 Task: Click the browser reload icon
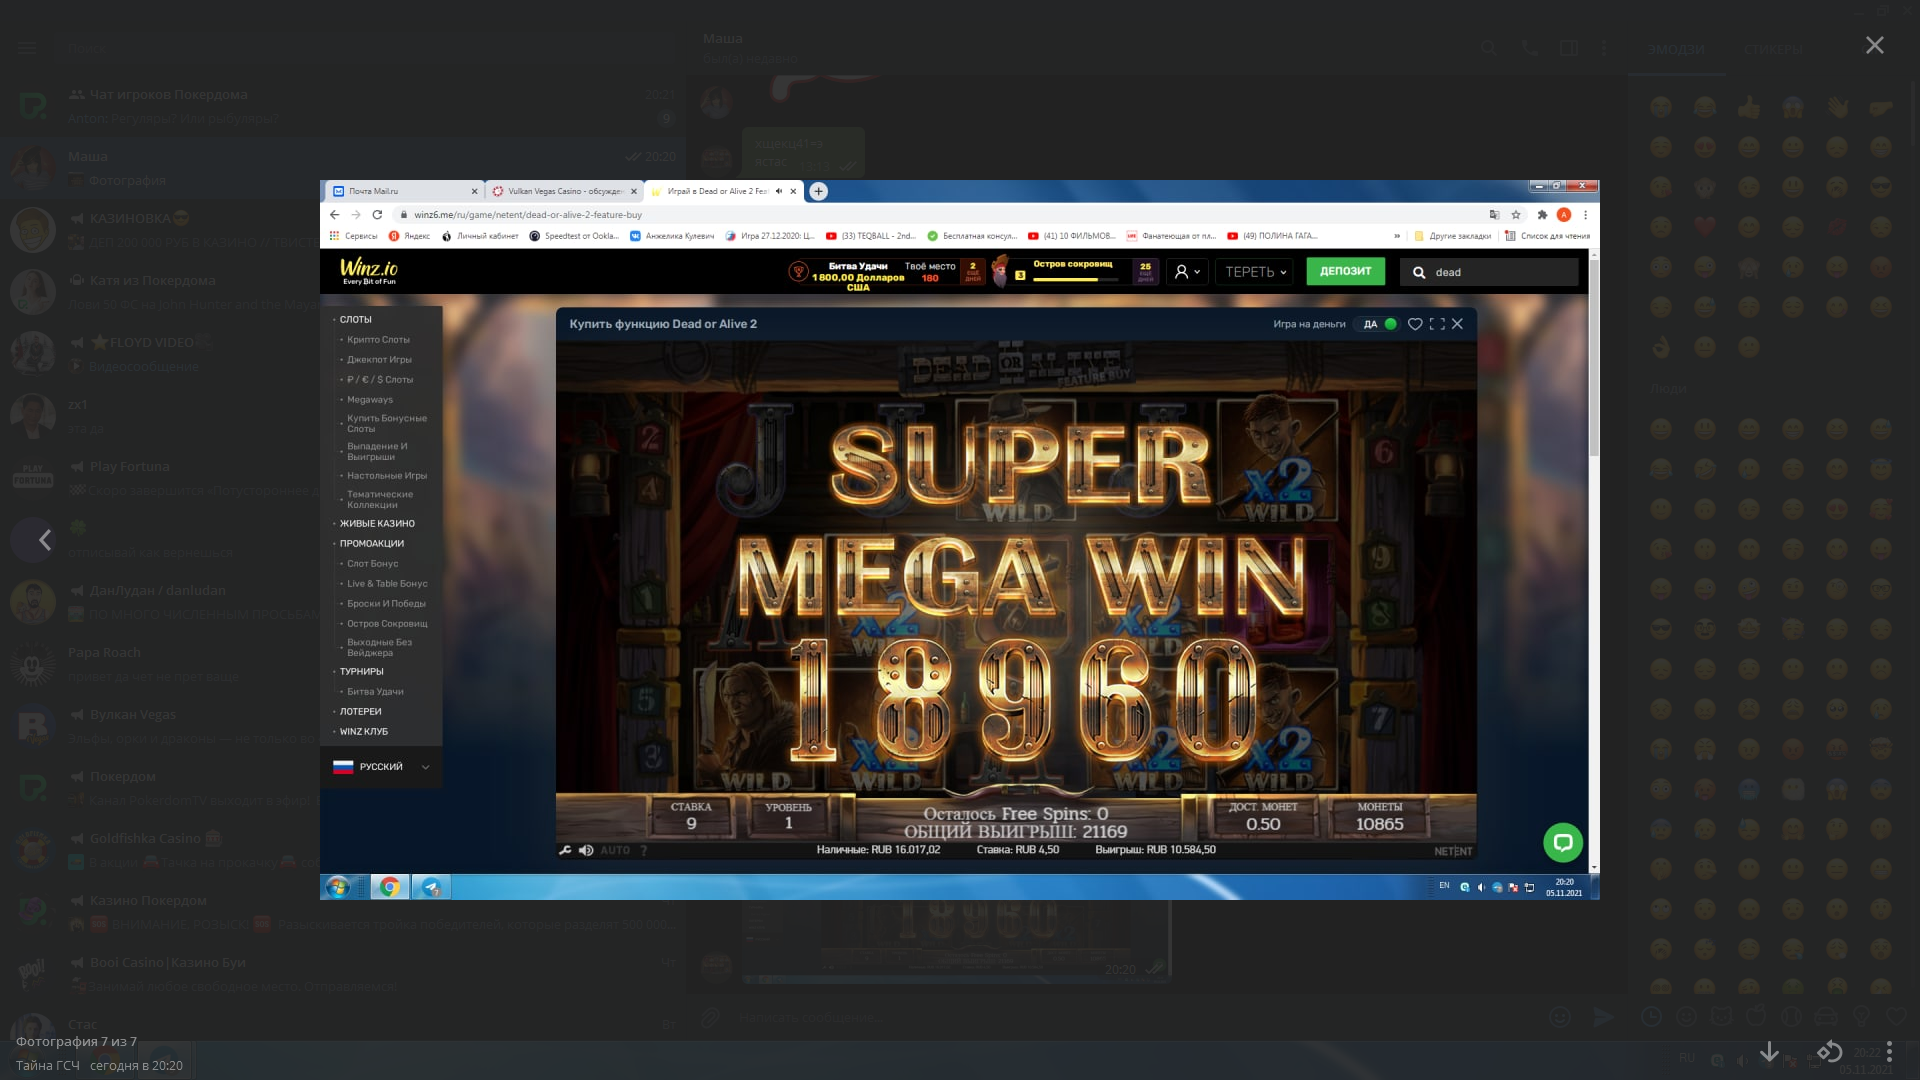coord(377,214)
